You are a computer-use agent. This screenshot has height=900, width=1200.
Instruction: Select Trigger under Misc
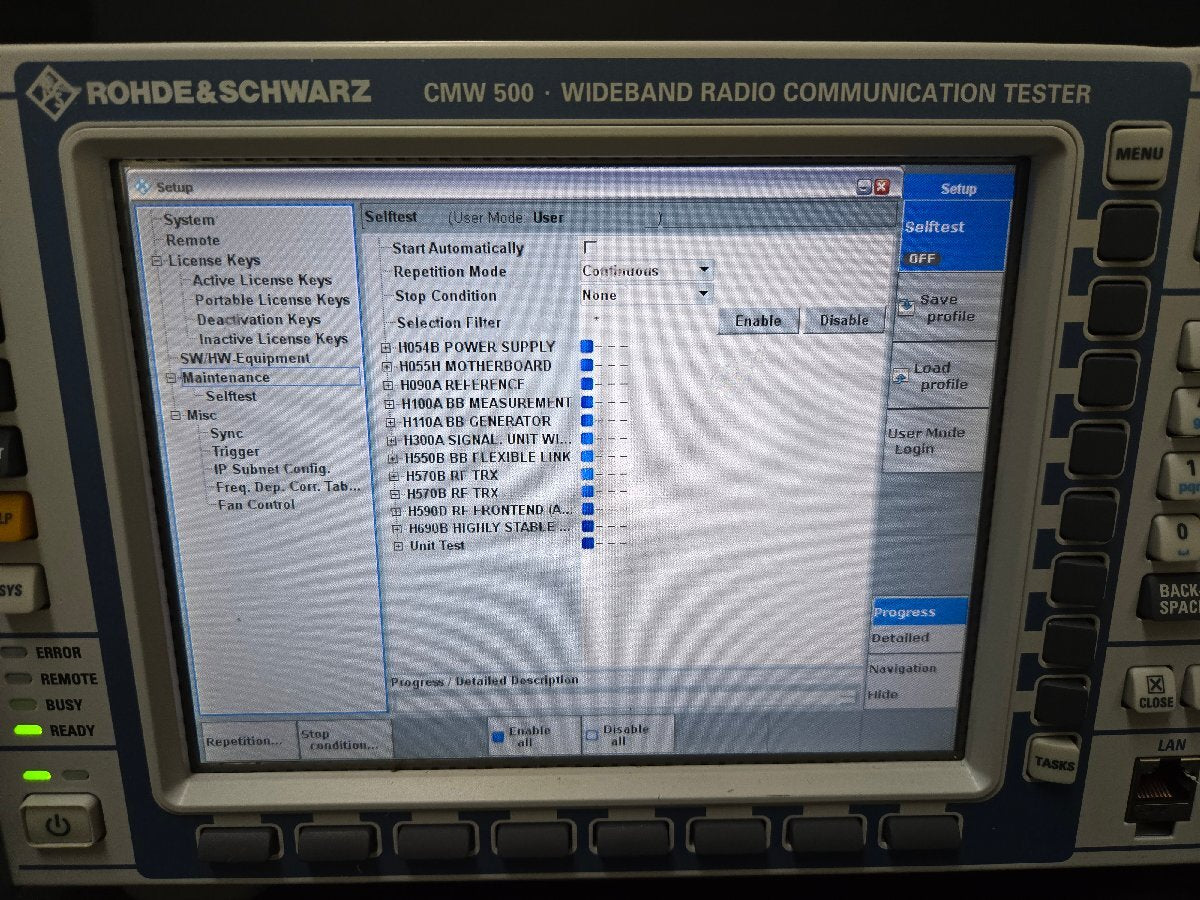236,451
